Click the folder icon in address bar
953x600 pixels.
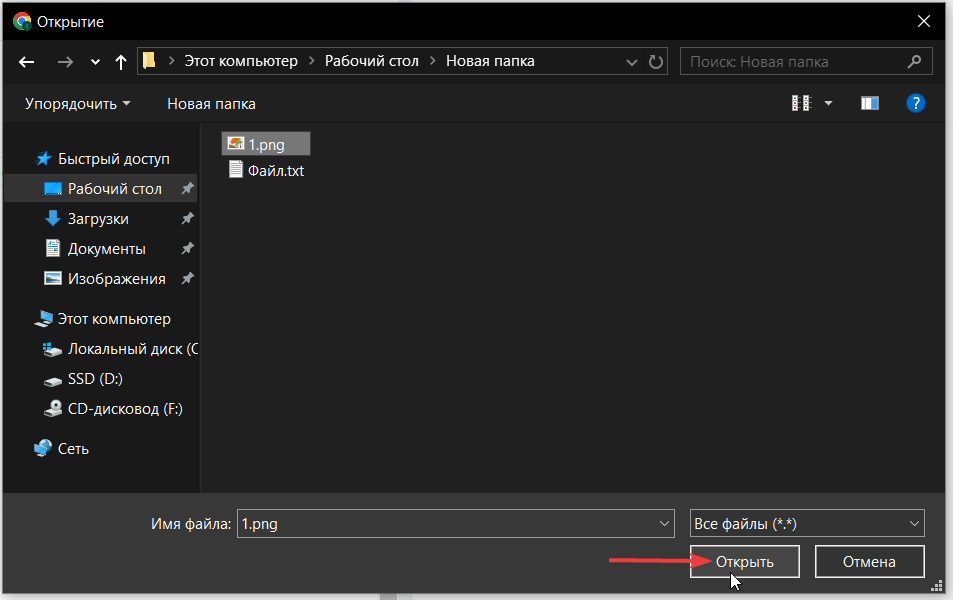(x=150, y=61)
